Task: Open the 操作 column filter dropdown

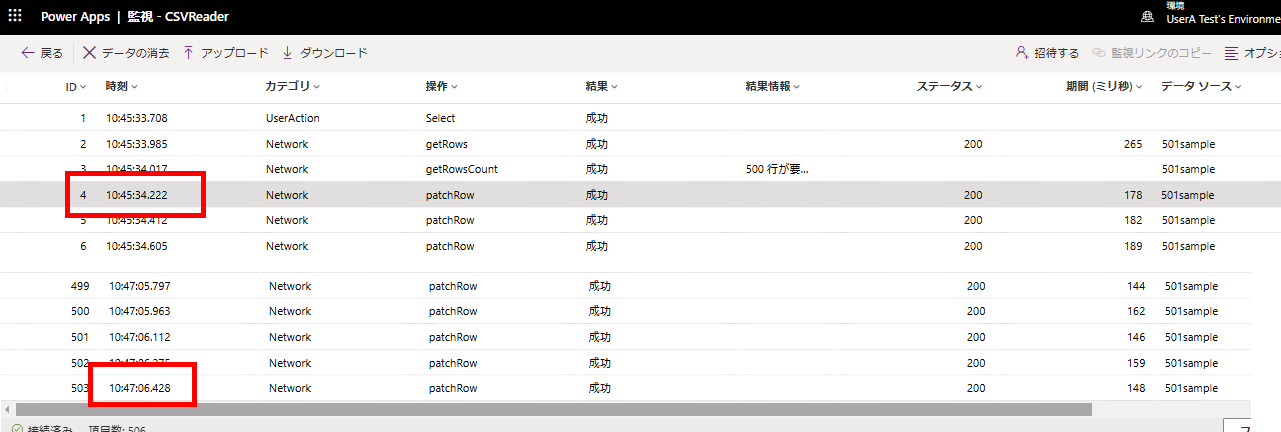Action: [455, 87]
